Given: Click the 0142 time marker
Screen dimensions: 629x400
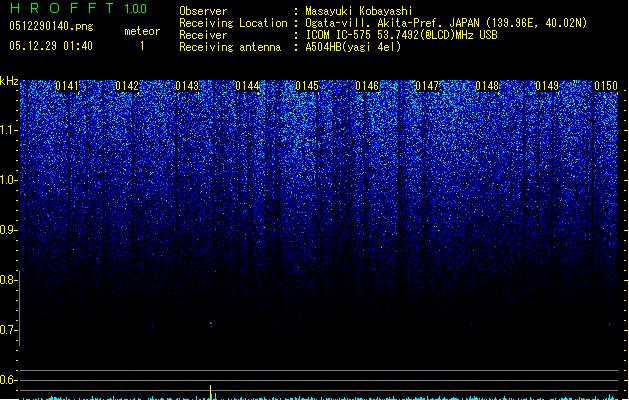Looking at the screenshot, I should tap(127, 86).
